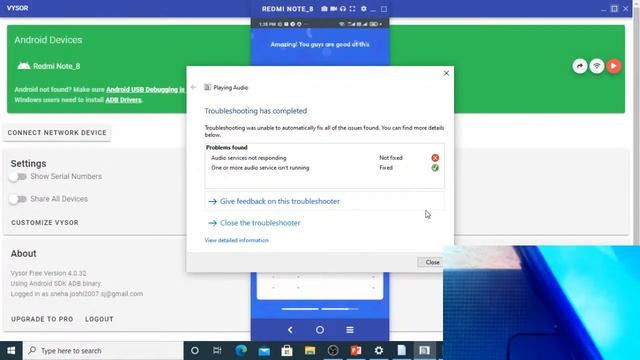Take a screenshot with the camera icon
This screenshot has width=640, height=360.
(324, 9)
